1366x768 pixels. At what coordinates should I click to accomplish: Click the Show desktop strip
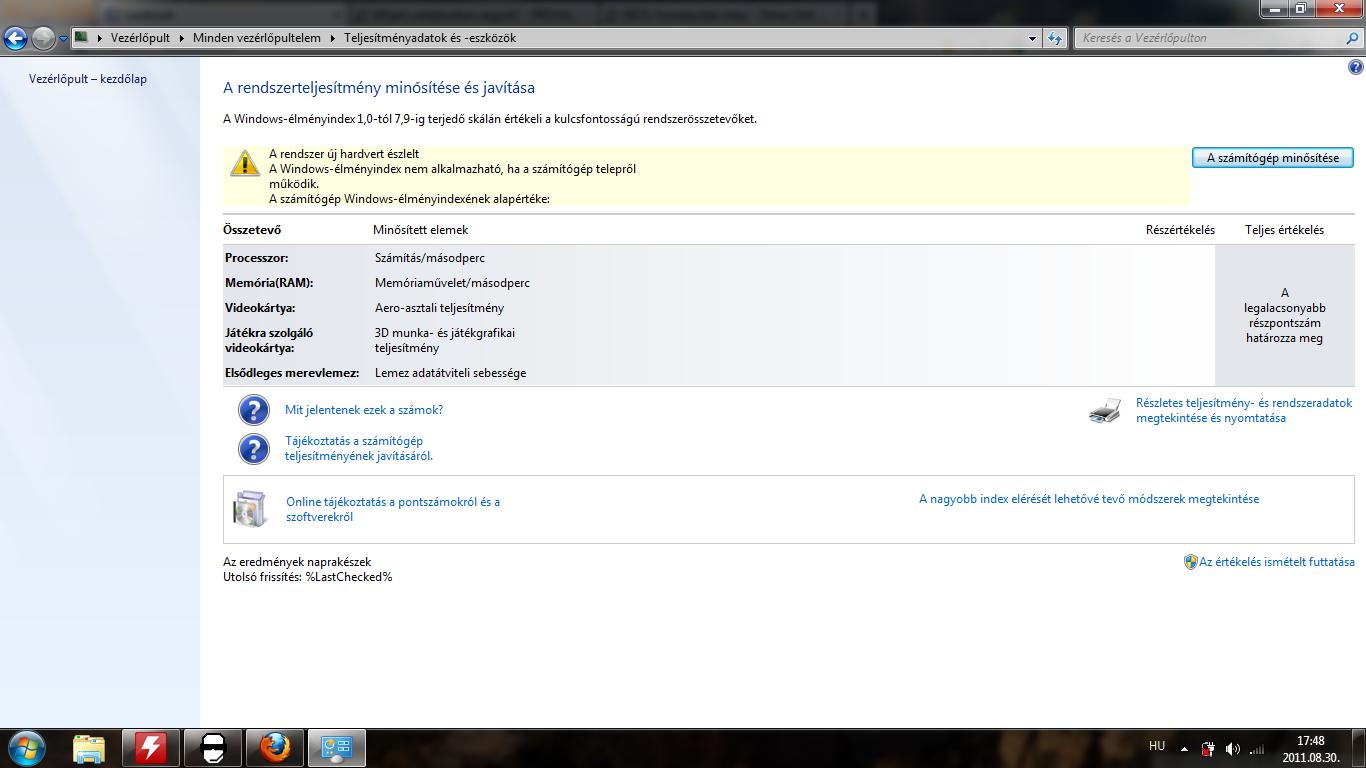1359,748
